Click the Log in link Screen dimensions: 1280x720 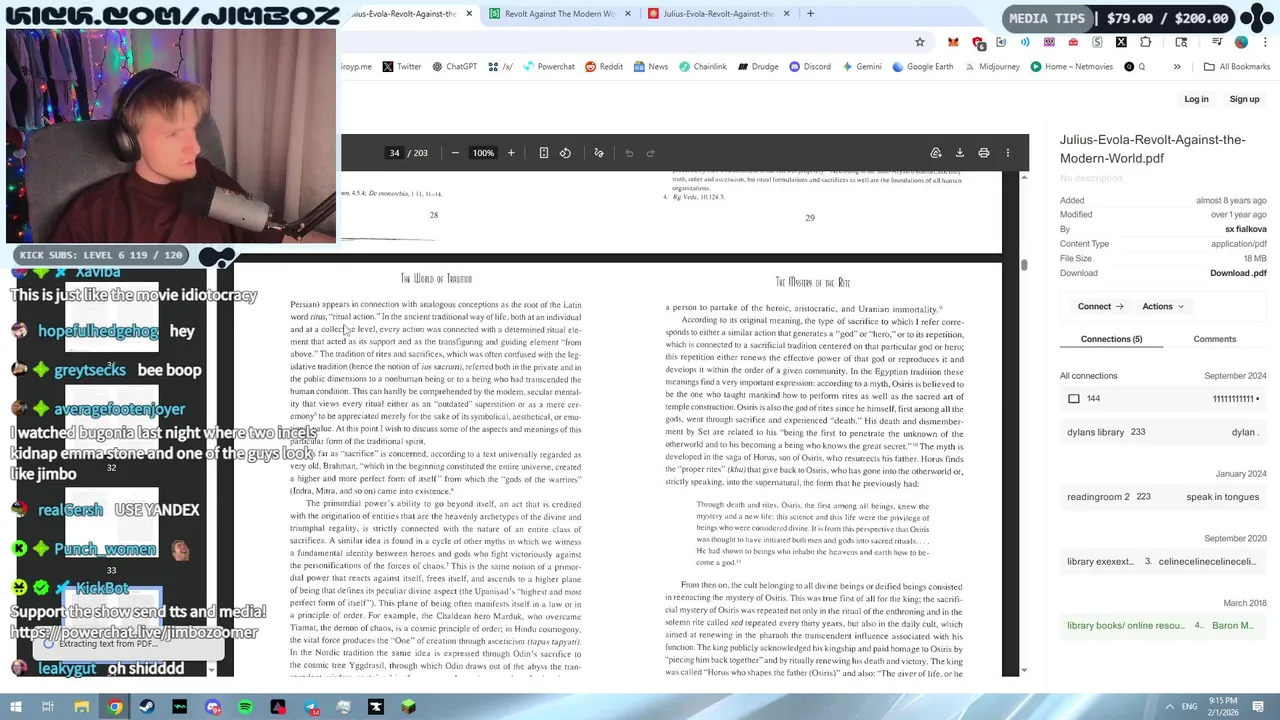click(x=1196, y=99)
